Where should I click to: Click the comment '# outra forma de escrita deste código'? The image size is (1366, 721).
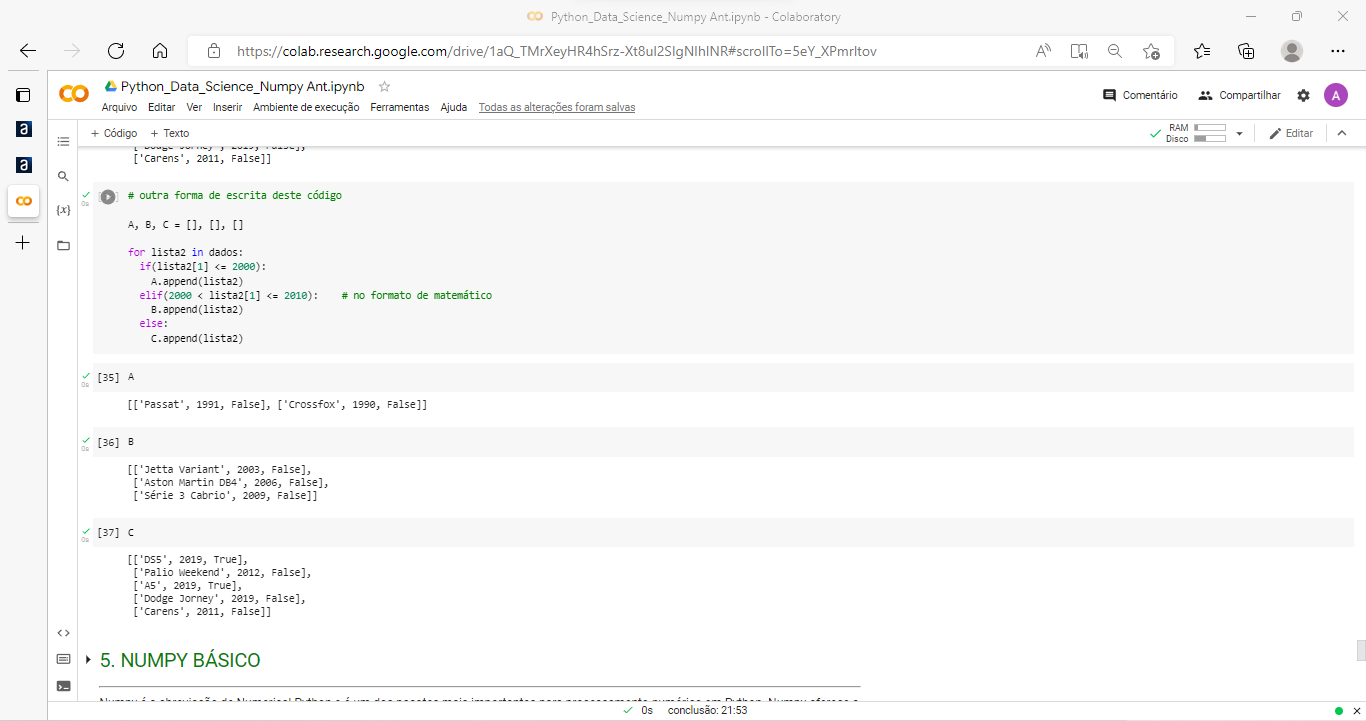pos(235,196)
